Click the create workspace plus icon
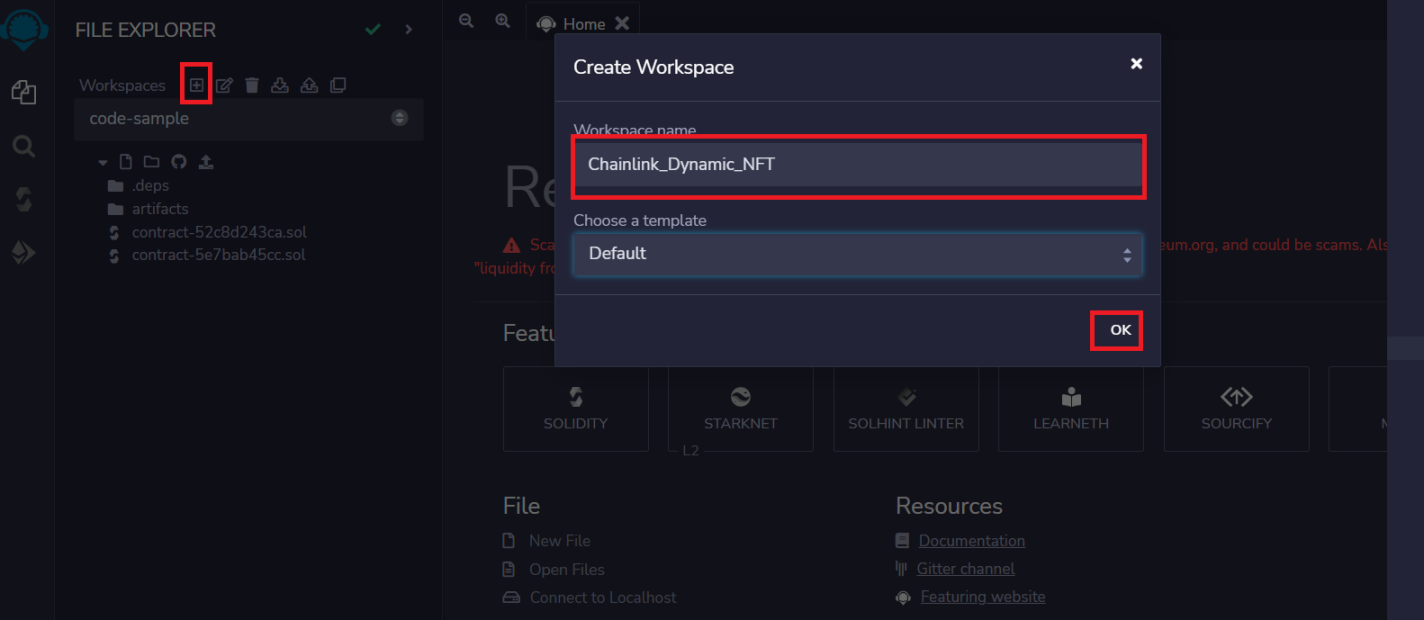The image size is (1424, 620). point(196,85)
